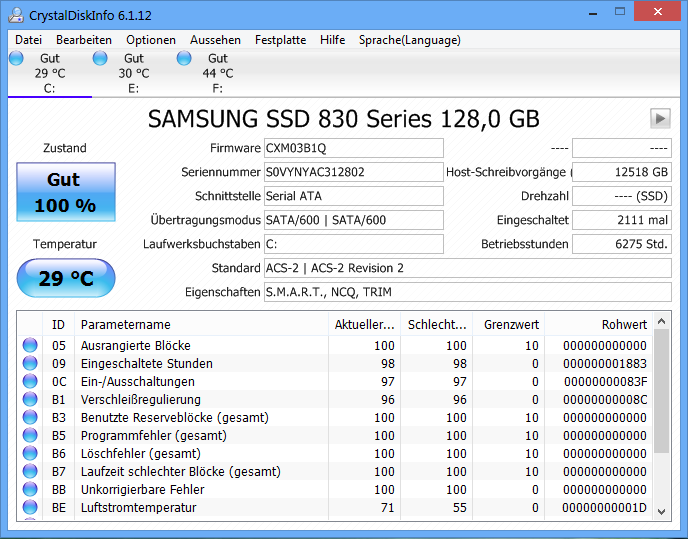
Task: Select Benutzte Reserveblöcke (gesamt) text
Action: (x=174, y=418)
